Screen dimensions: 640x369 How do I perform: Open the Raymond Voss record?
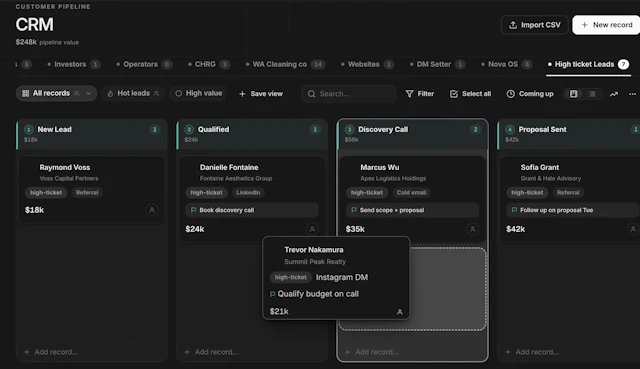[x=92, y=189]
